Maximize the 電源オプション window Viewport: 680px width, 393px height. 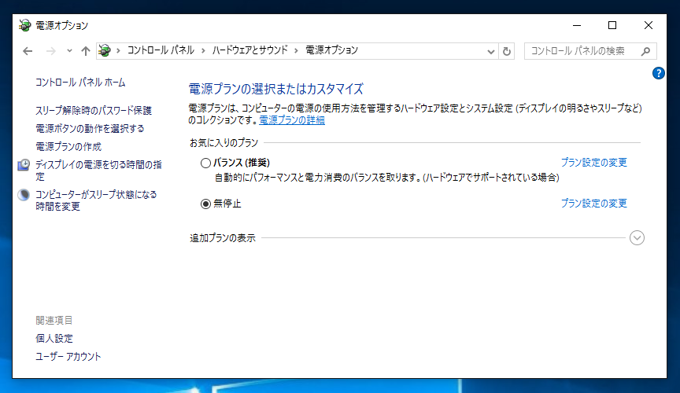coord(612,26)
